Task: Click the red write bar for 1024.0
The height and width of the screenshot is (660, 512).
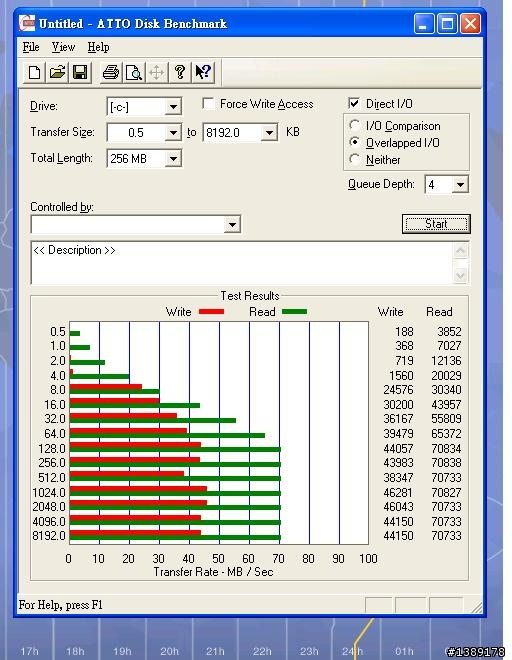Action: point(138,489)
